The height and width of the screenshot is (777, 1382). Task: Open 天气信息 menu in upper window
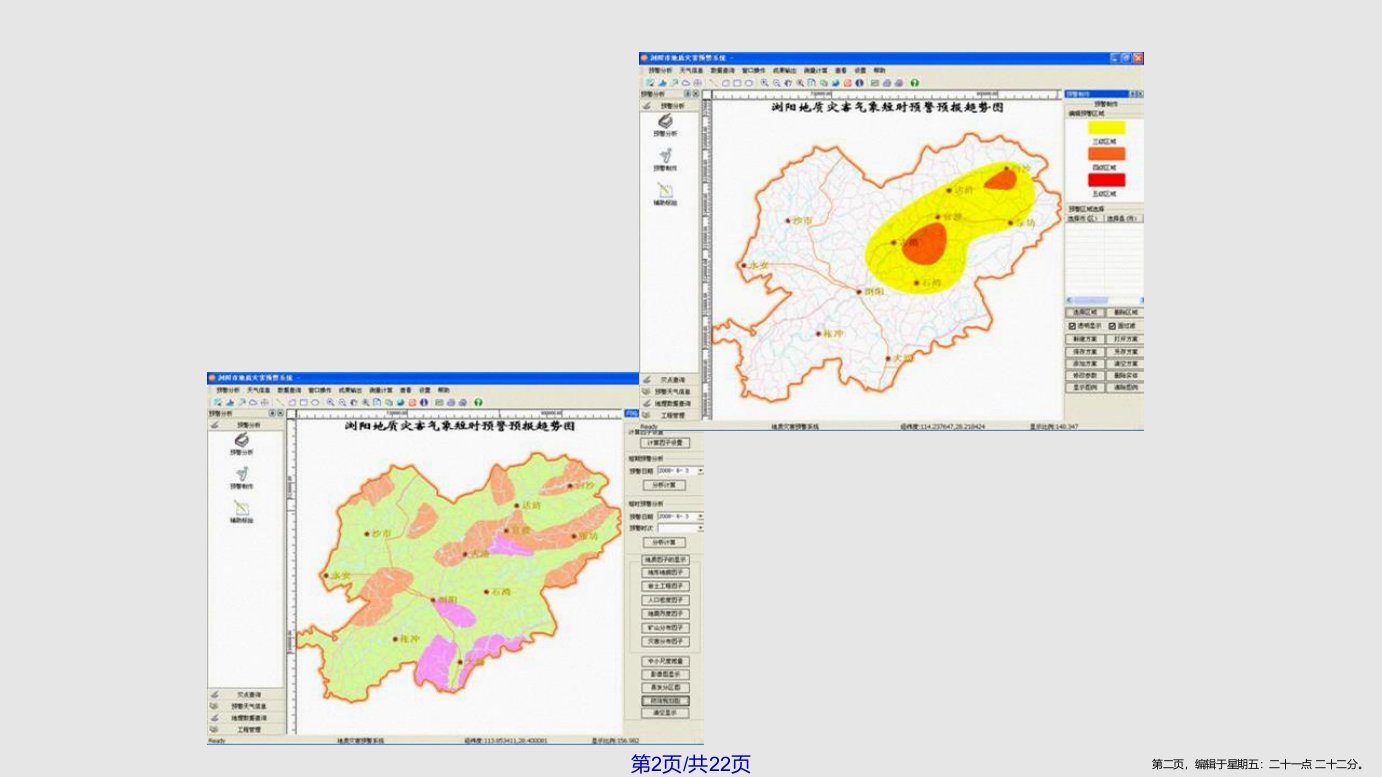[691, 70]
